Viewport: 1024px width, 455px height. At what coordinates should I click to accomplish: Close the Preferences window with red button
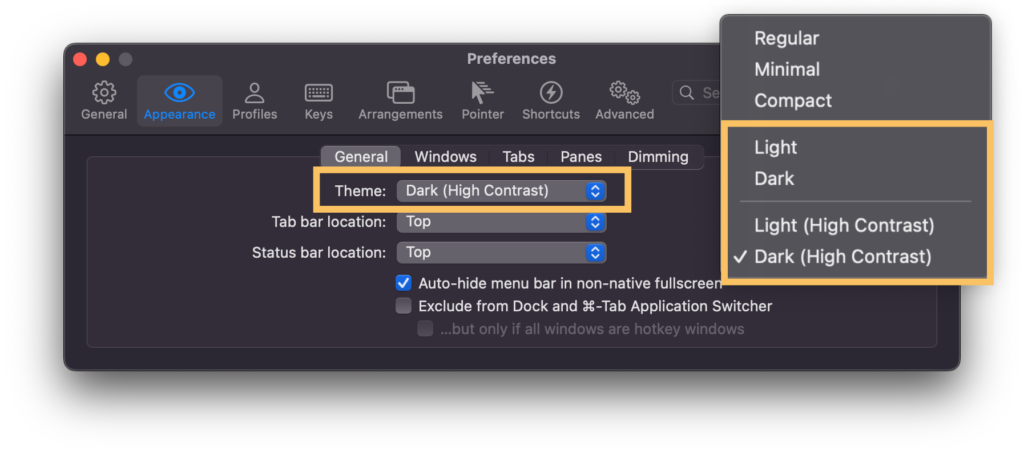(80, 59)
